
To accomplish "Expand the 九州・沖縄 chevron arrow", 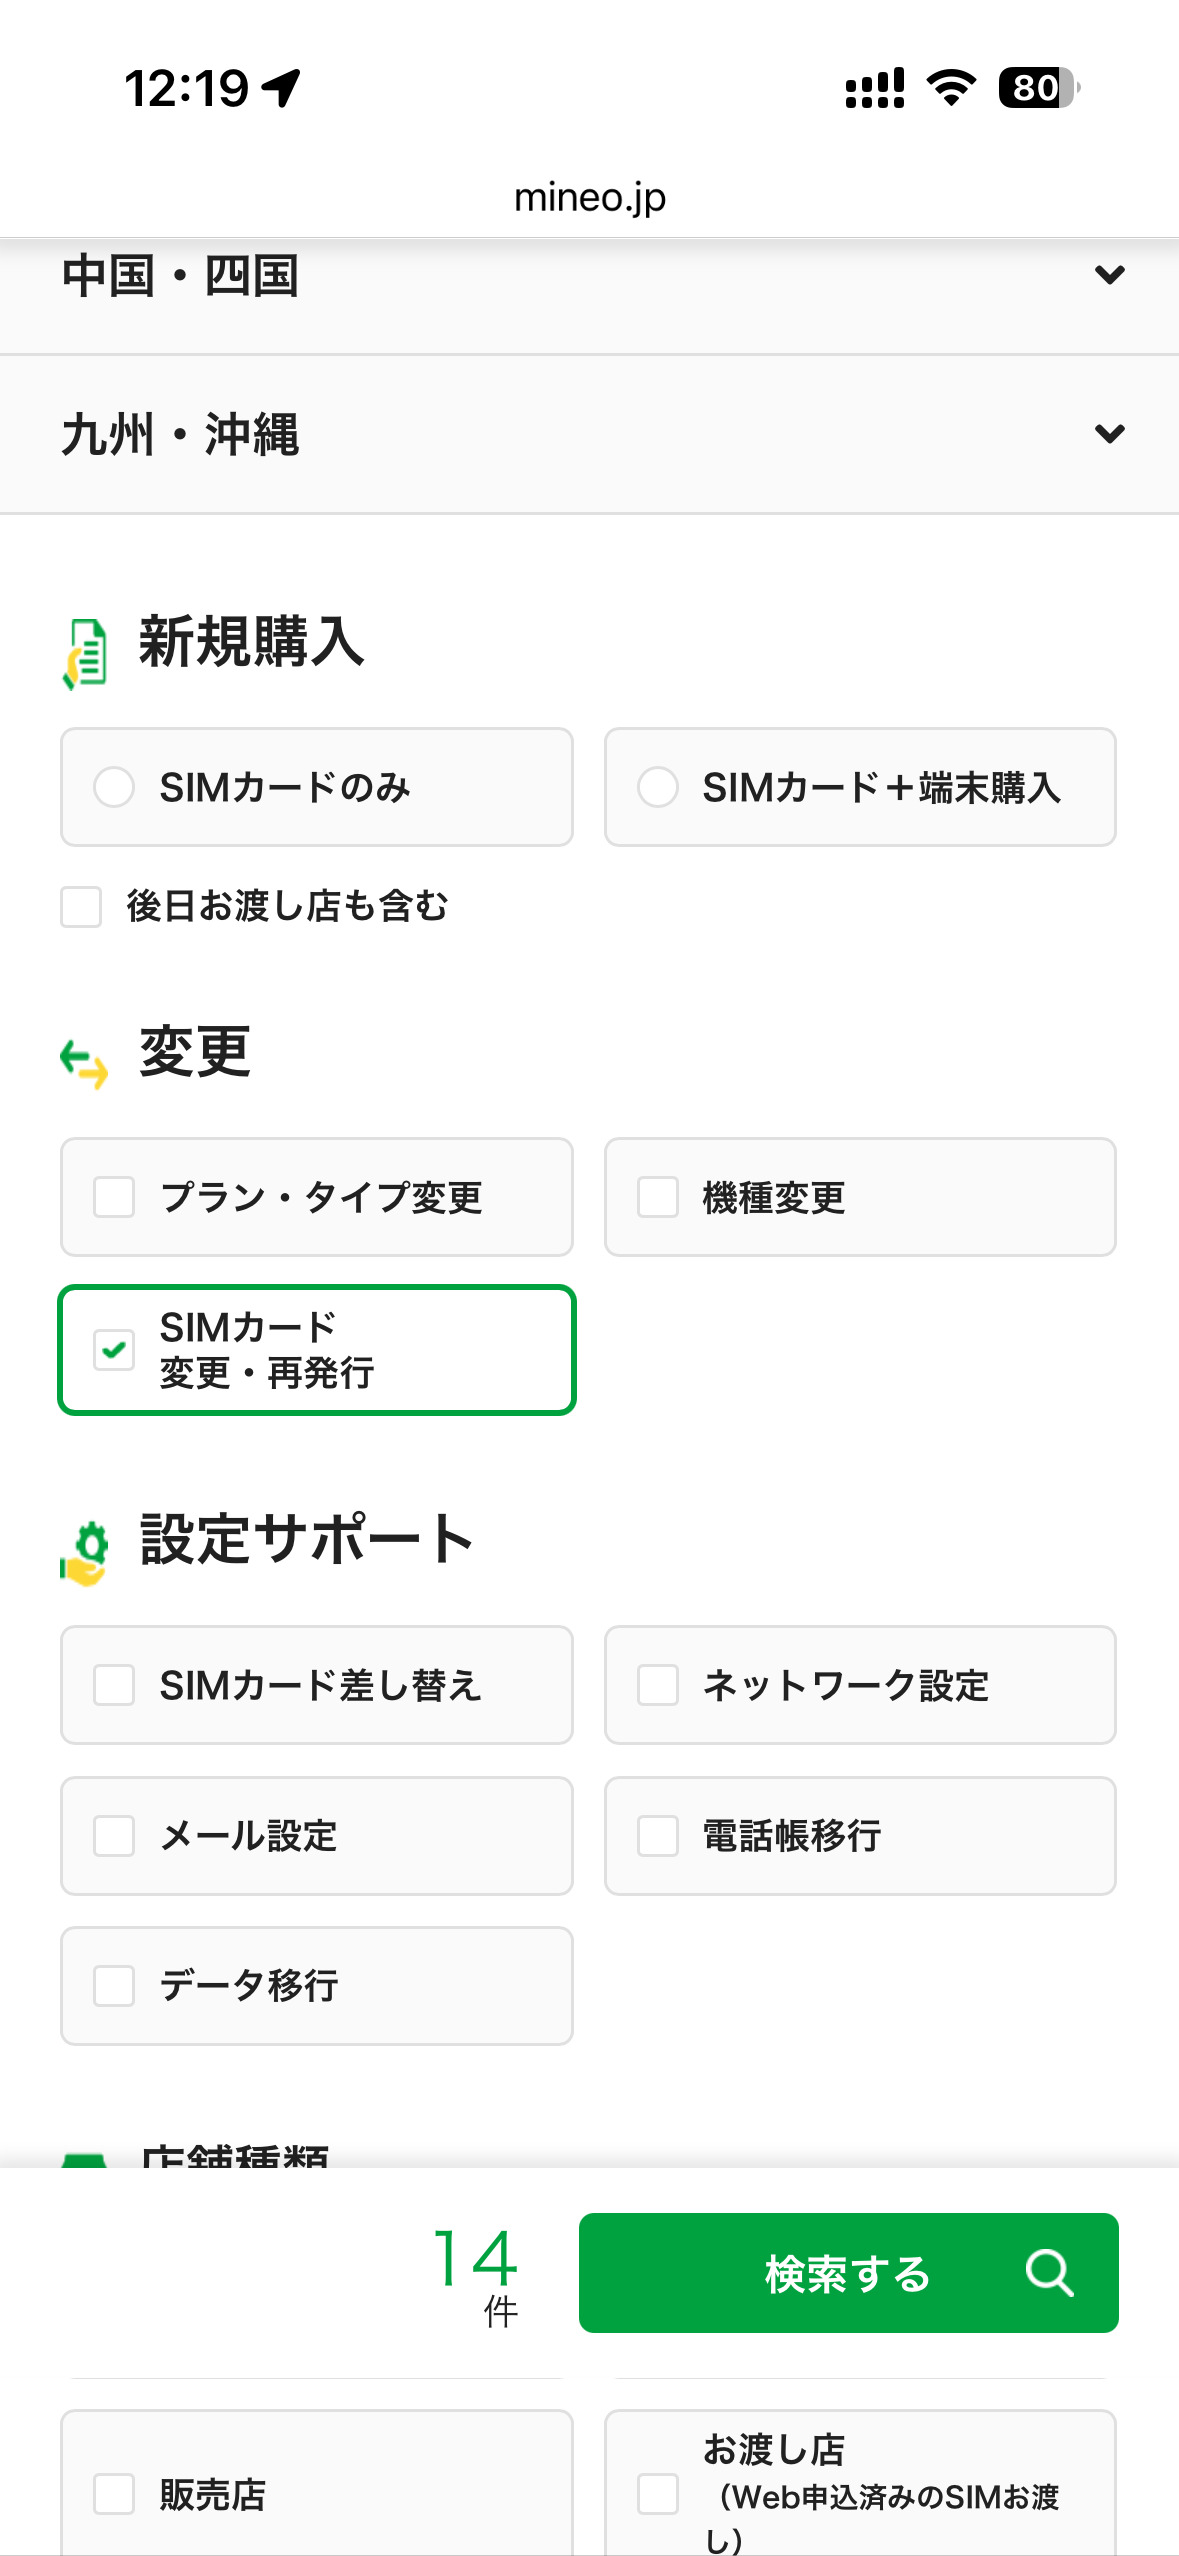I will tap(1109, 434).
